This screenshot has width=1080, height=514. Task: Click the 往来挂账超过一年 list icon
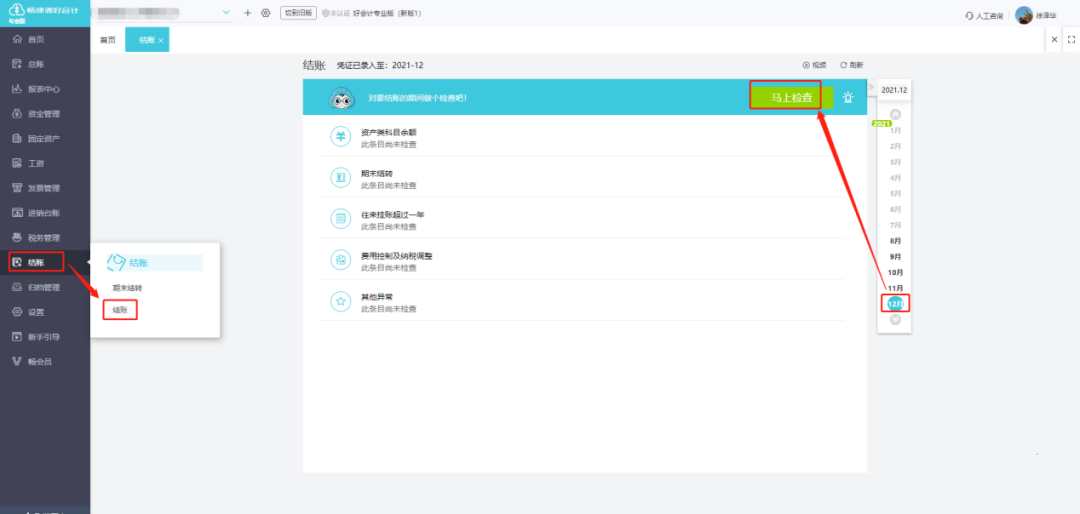coord(341,219)
